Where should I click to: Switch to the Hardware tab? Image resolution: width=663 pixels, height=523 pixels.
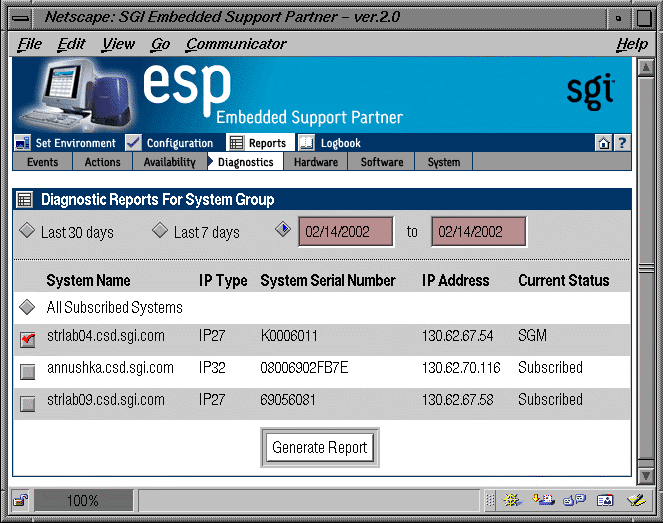pos(316,162)
